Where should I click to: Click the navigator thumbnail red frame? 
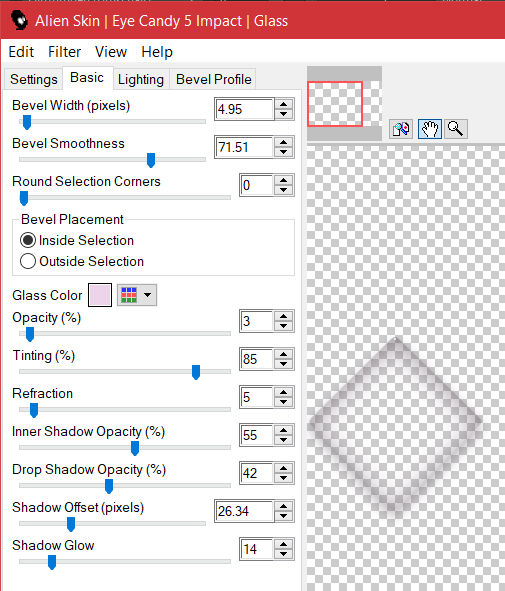coord(335,104)
